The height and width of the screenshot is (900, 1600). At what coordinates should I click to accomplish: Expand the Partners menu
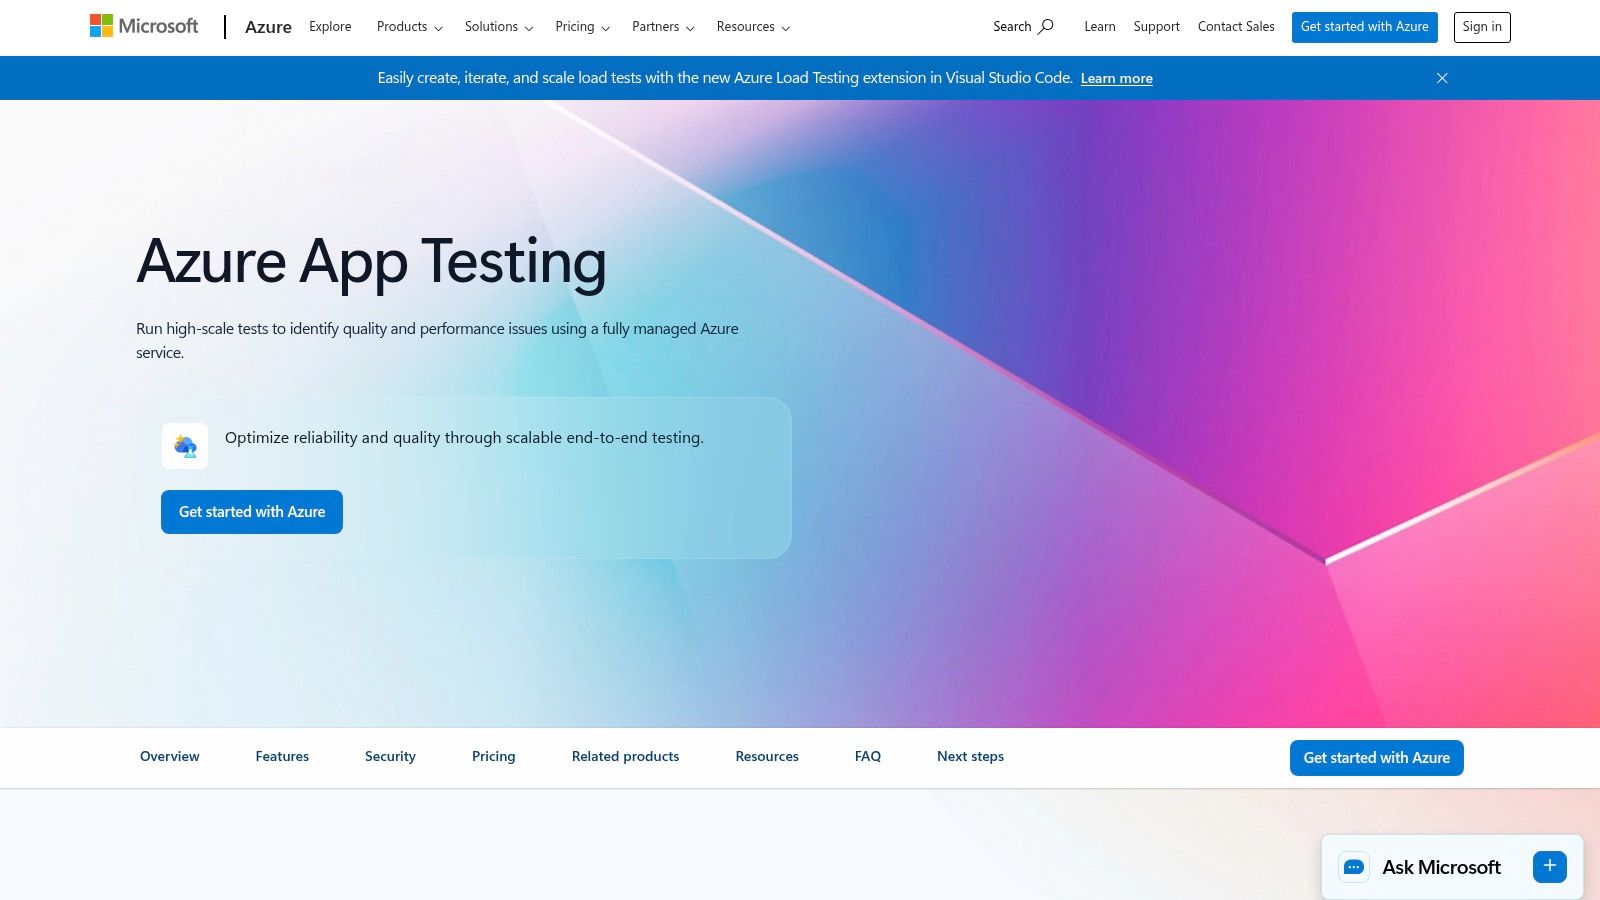coord(663,27)
